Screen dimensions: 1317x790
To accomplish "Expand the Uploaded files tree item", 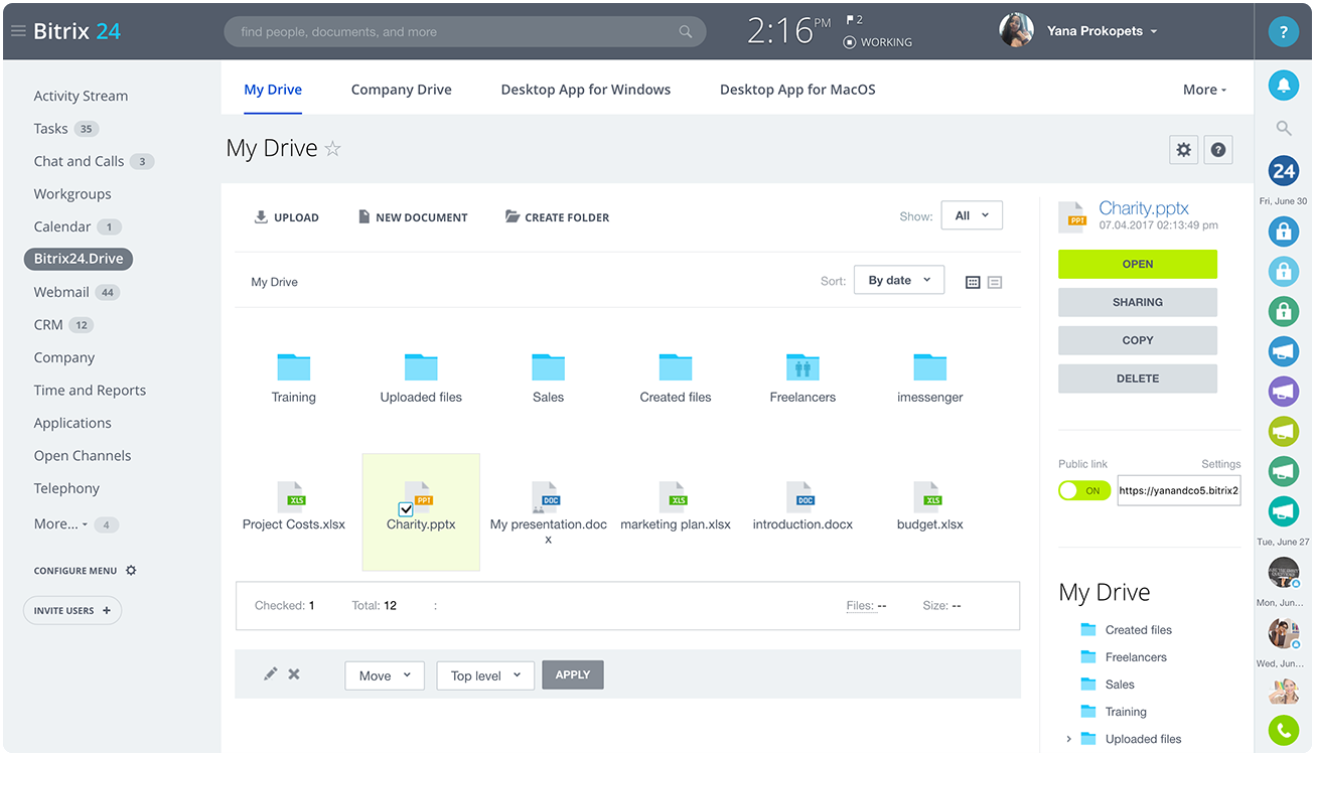I will (1067, 739).
